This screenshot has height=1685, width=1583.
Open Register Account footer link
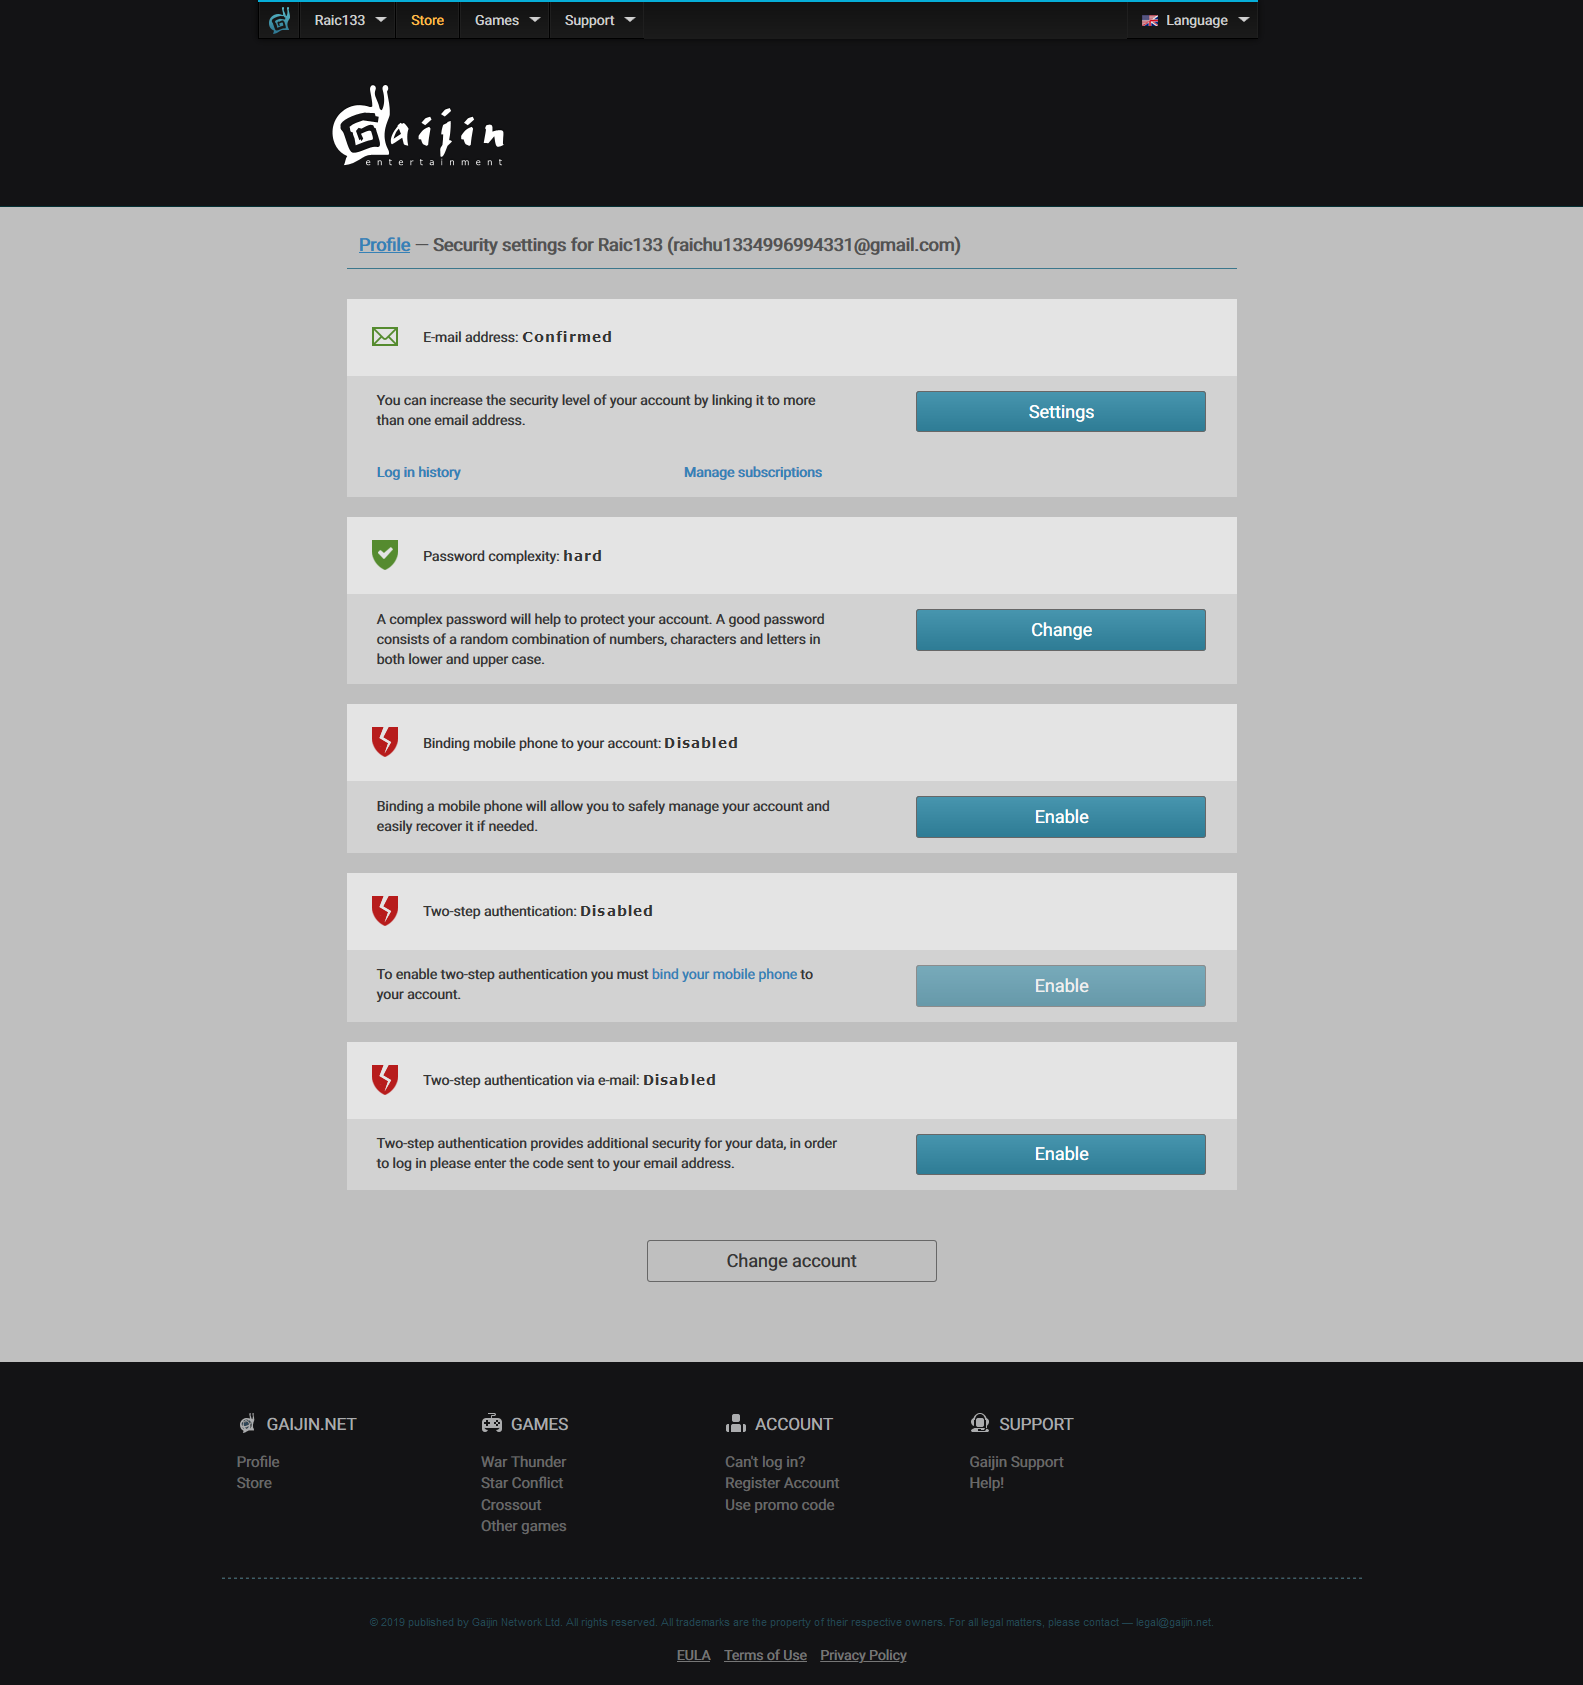[782, 1483]
